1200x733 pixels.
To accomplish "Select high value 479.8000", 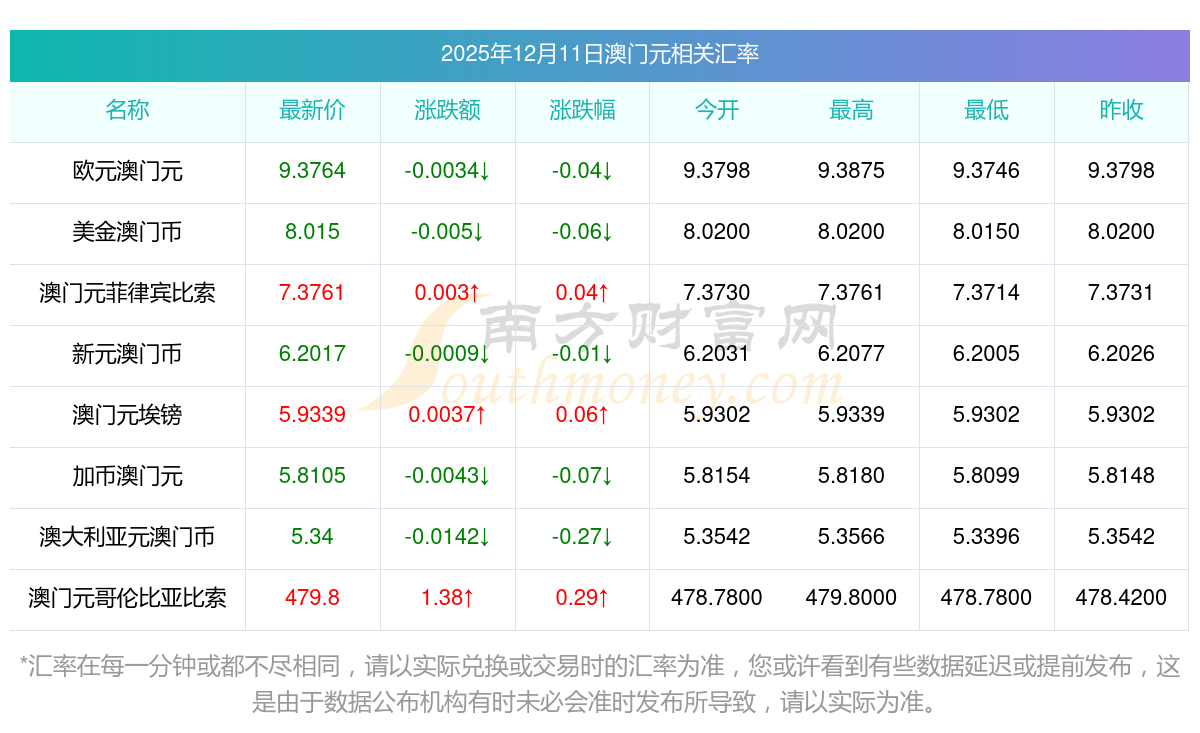I will click(851, 598).
